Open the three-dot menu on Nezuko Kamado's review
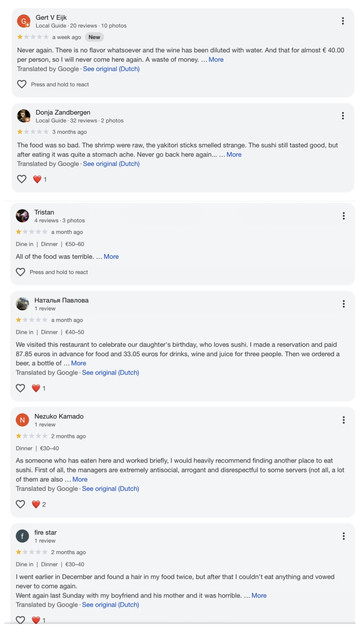360x640 pixels. pyautogui.click(x=343, y=420)
